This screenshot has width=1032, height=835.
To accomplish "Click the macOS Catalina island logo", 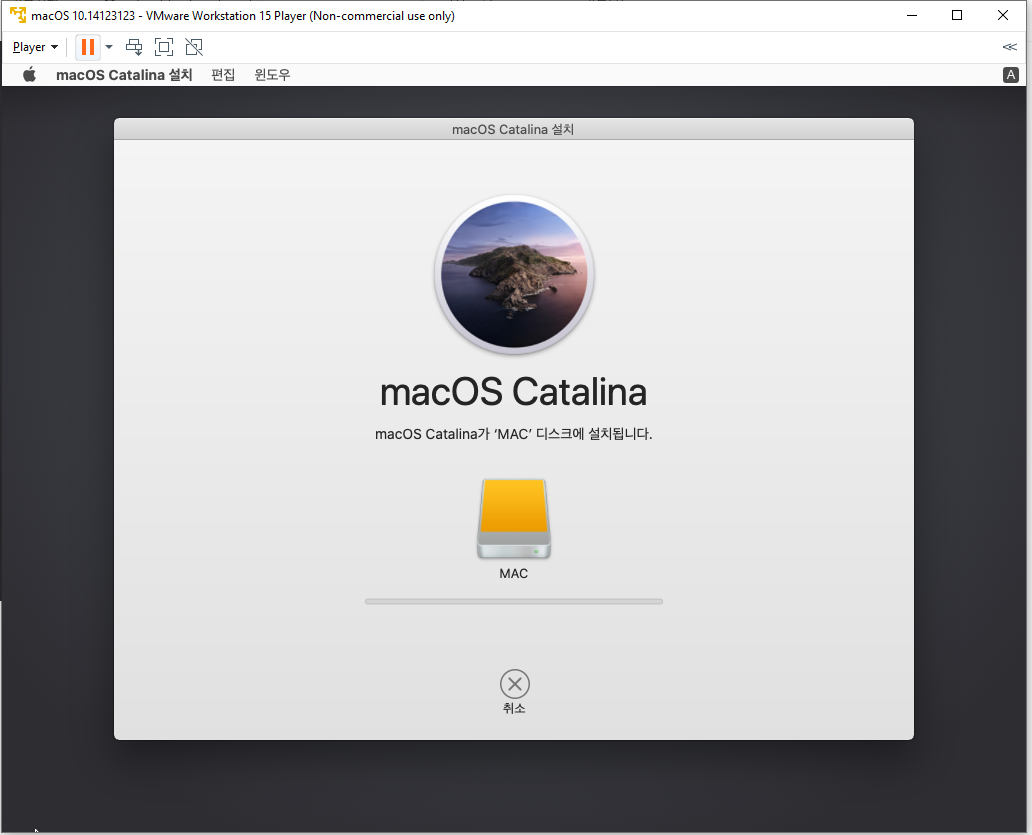I will 514,274.
